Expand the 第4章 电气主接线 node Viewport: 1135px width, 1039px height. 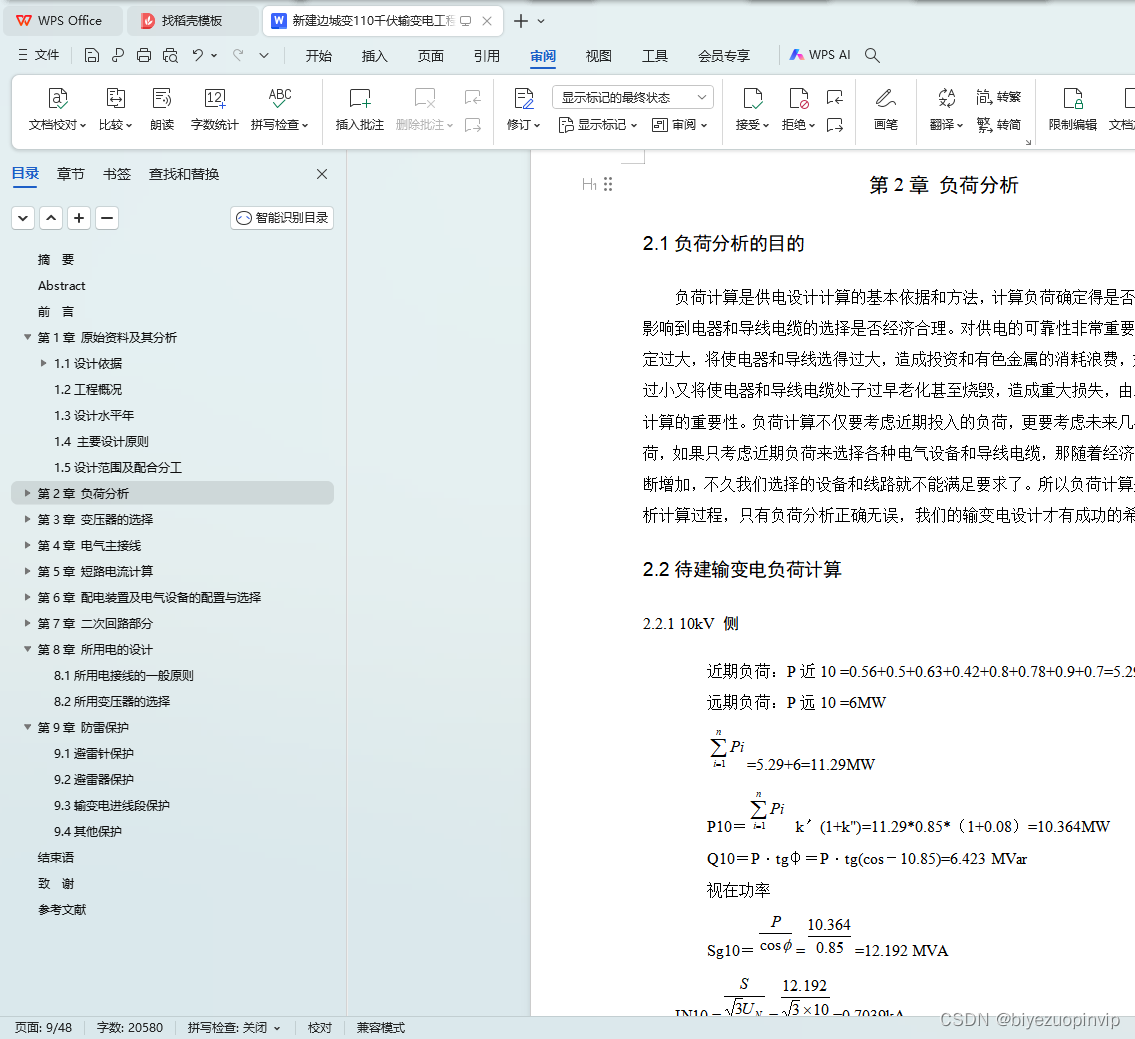28,545
